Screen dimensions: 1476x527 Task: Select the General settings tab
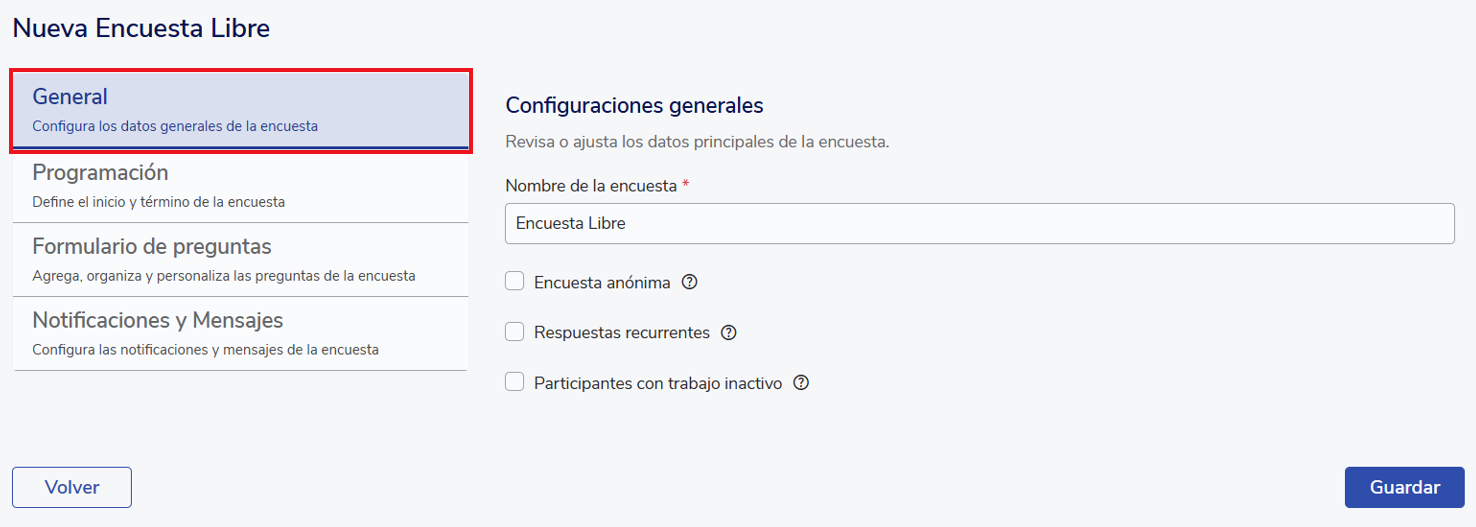tap(240, 110)
